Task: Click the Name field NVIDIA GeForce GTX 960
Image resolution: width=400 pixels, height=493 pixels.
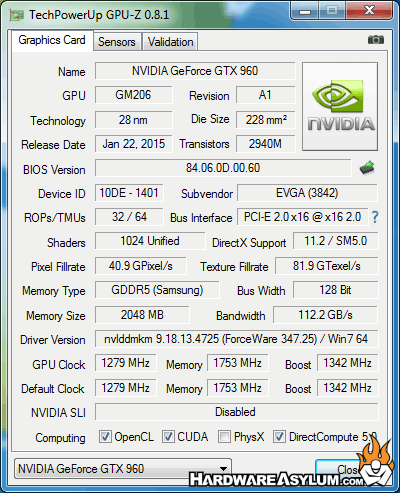Action: [x=195, y=71]
